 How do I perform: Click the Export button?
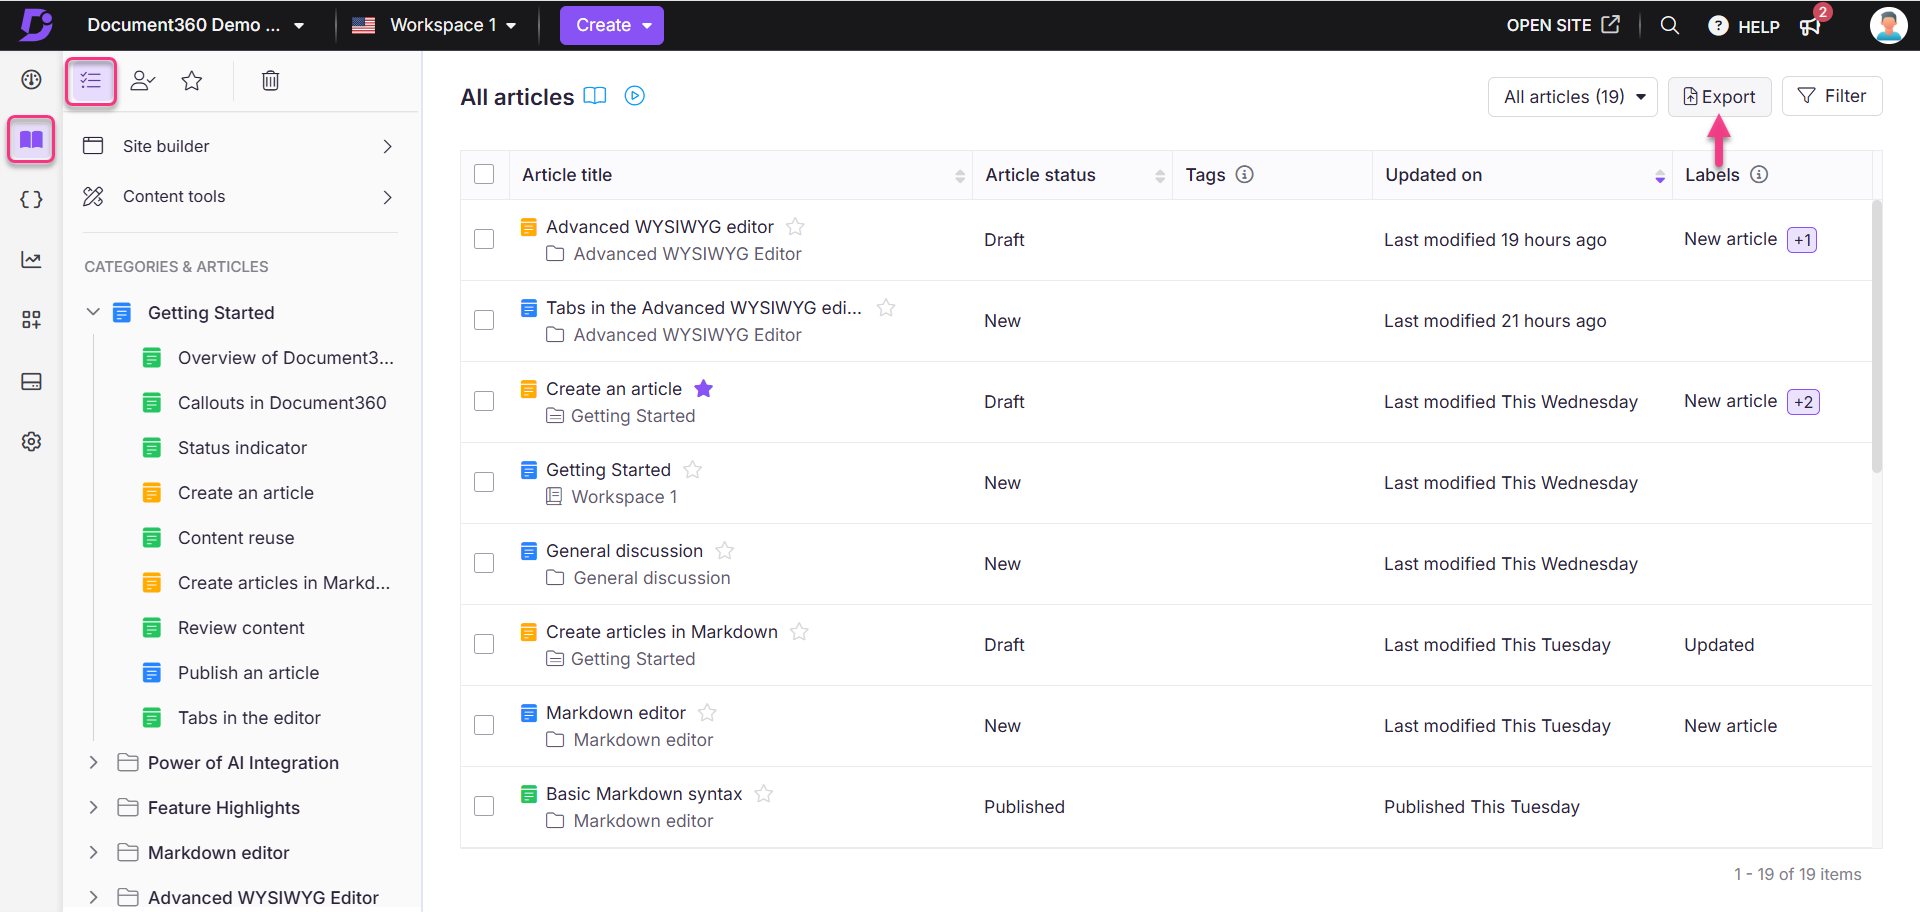point(1719,97)
